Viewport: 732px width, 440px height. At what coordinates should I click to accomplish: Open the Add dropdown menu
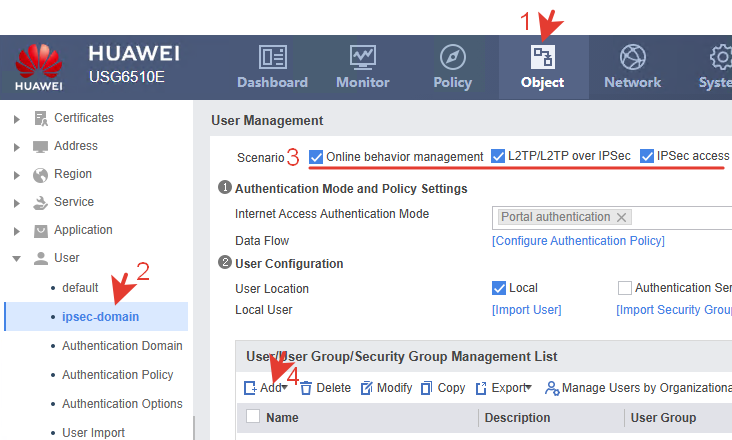coord(284,388)
